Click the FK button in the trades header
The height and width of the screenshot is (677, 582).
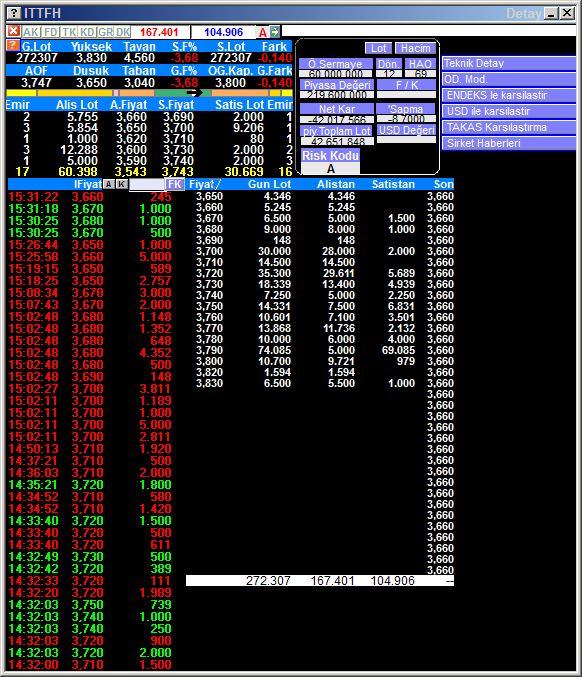click(175, 184)
